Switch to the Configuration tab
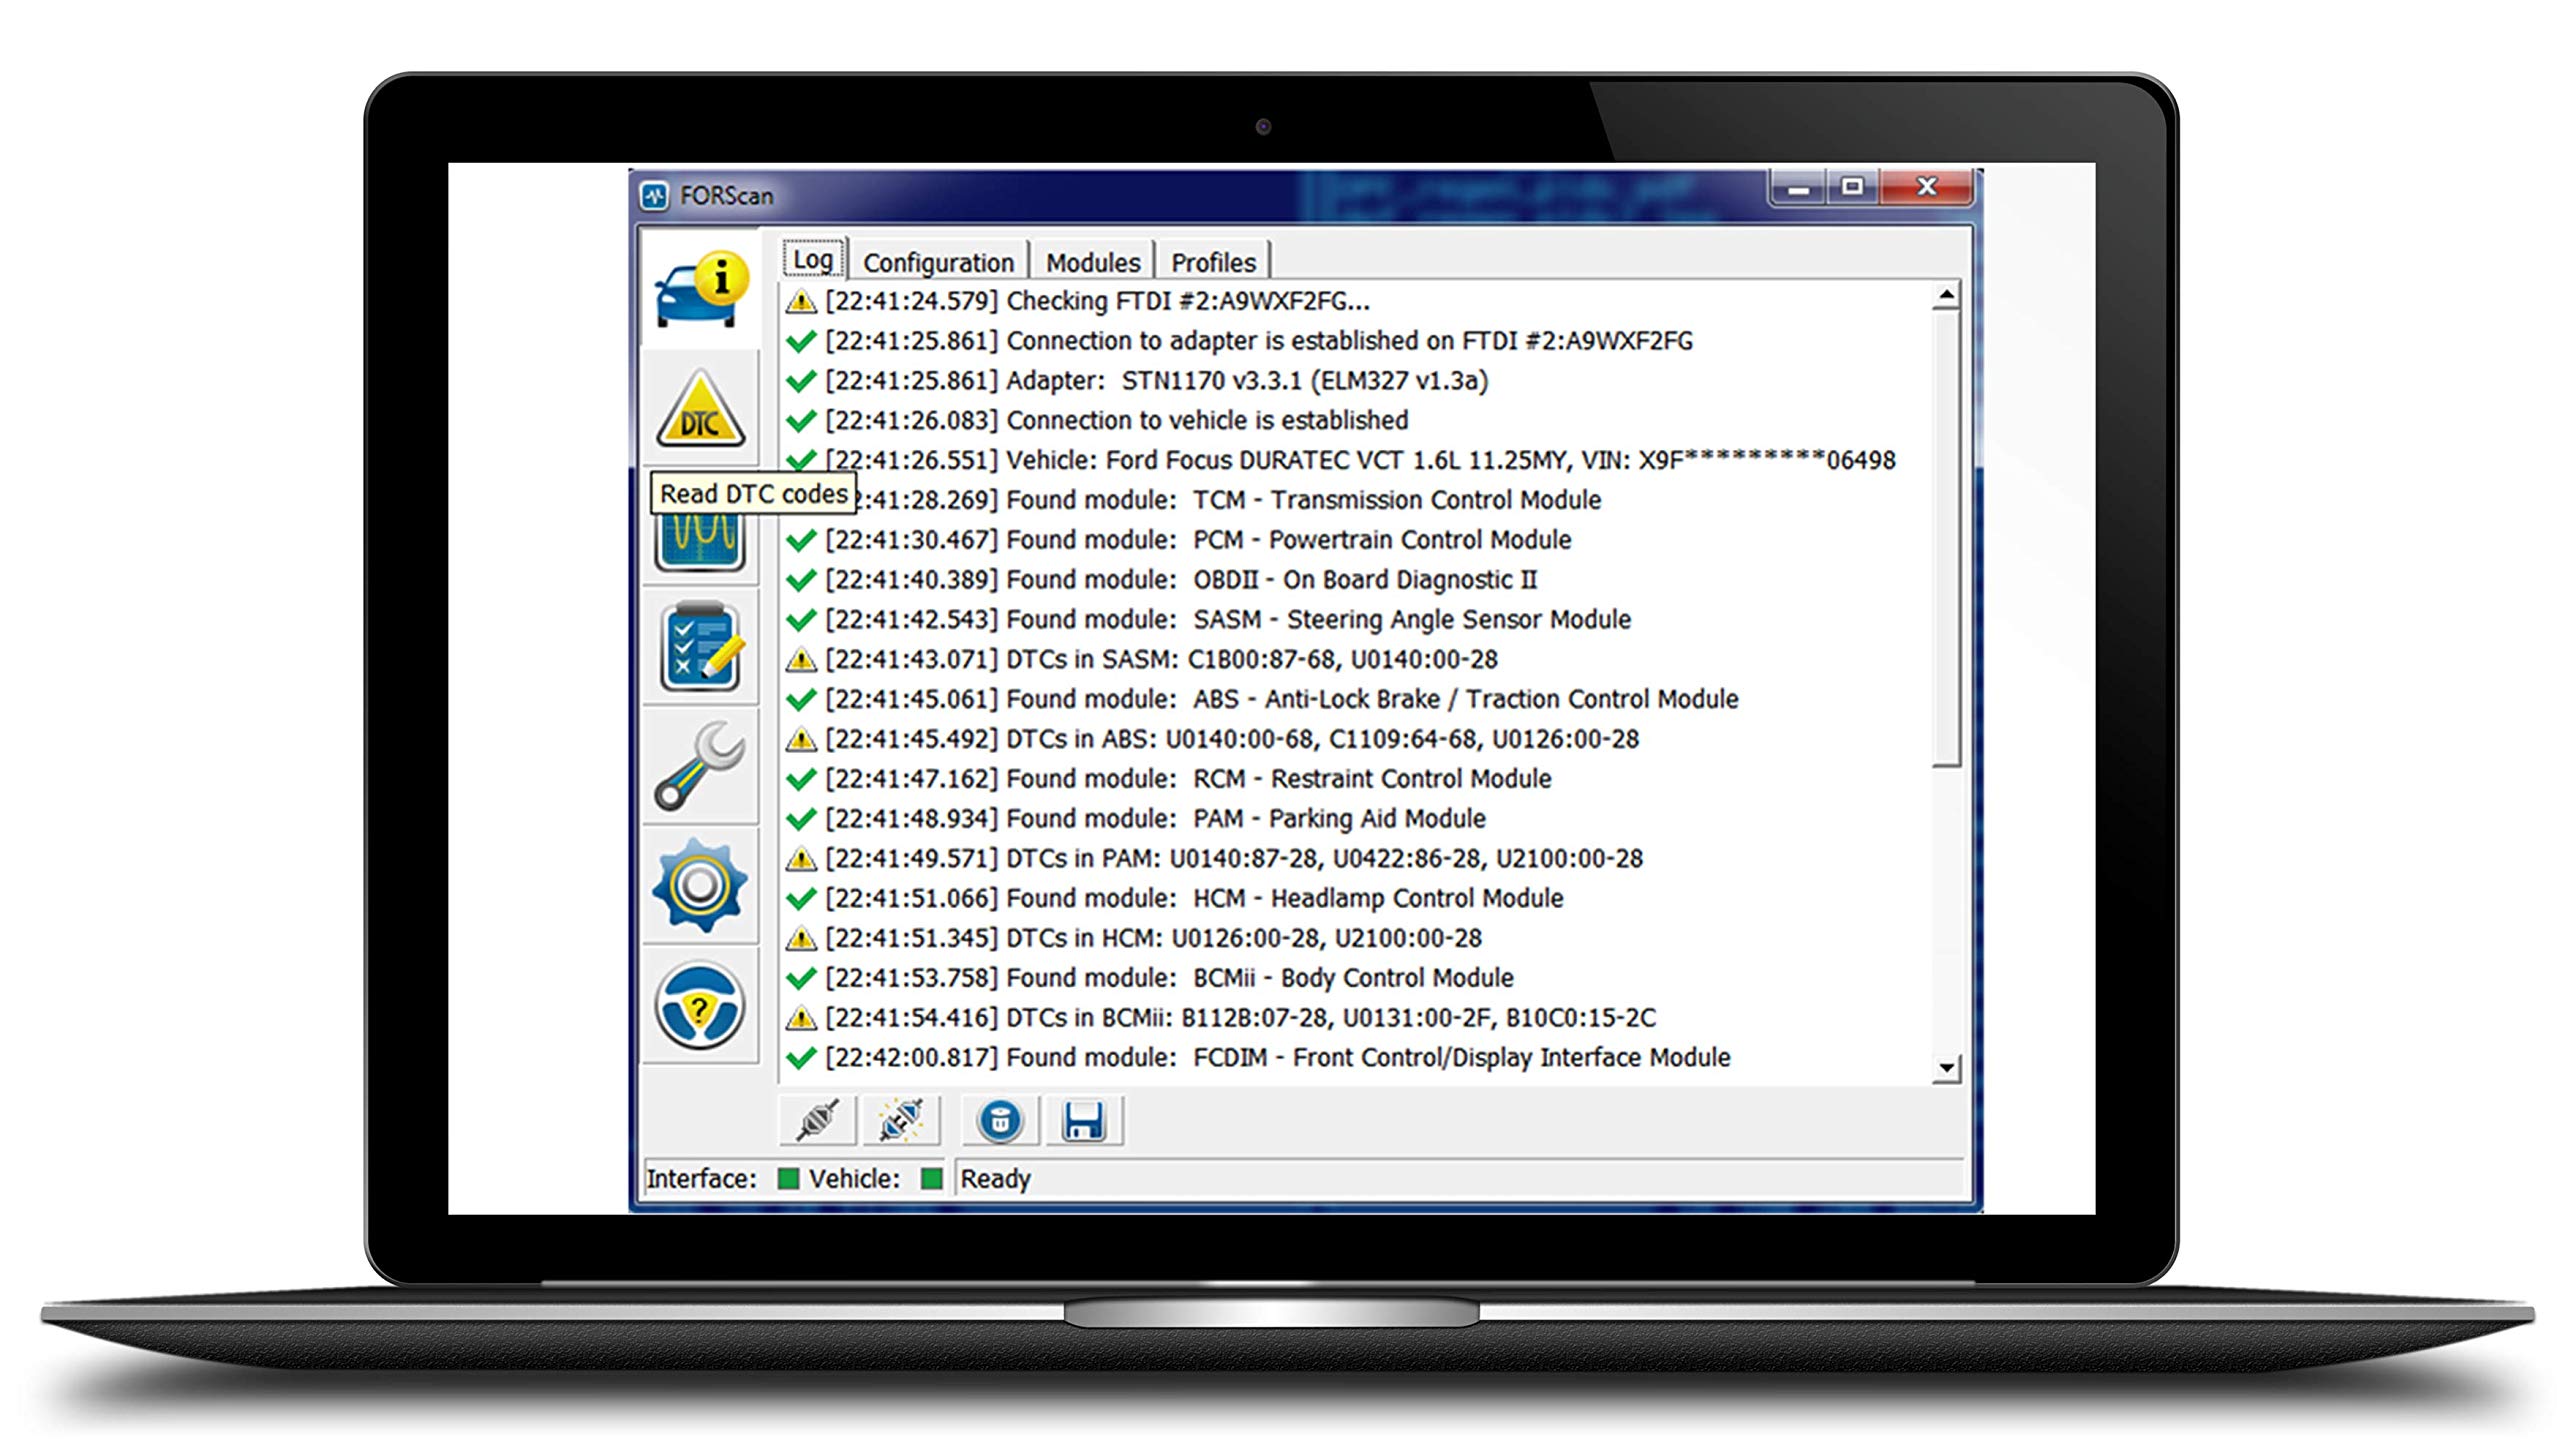Viewport: 2560px width, 1456px height. click(938, 262)
